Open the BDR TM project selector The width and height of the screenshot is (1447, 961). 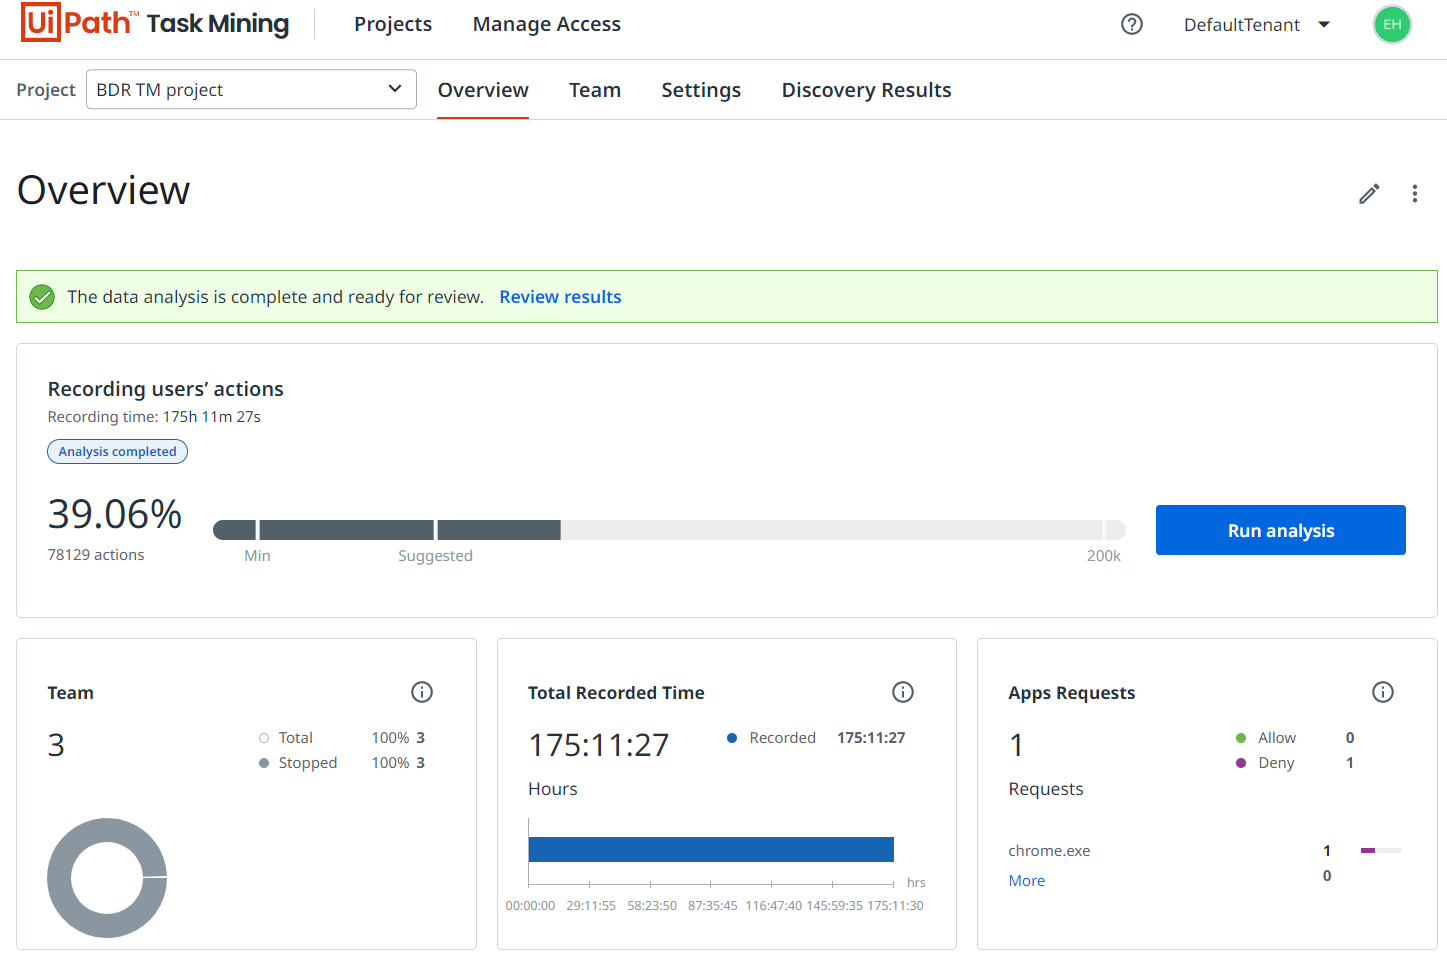tap(251, 90)
